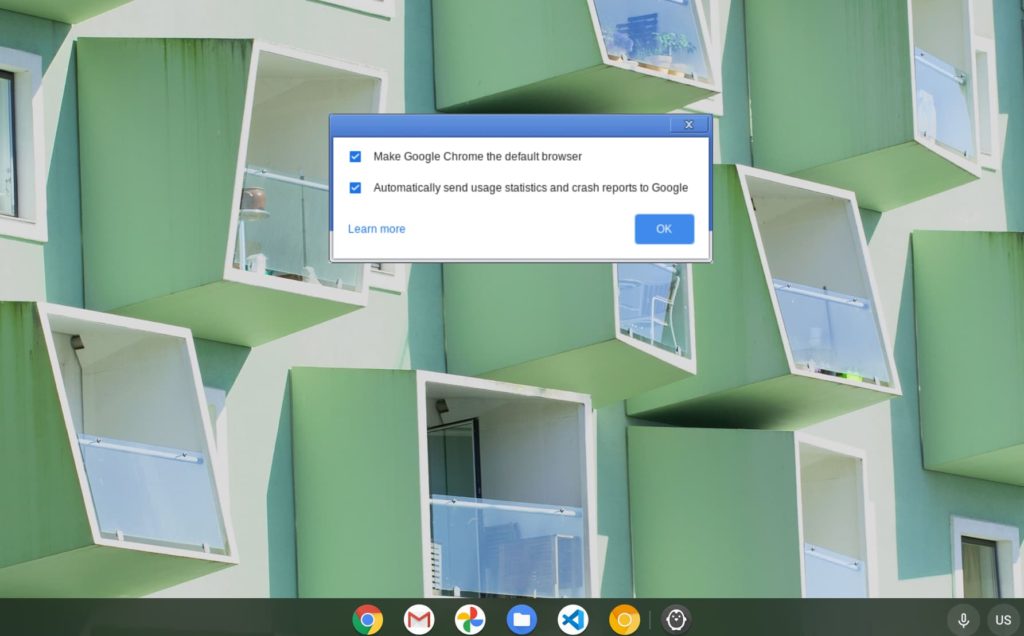Open the Google Photos pinwheel icon
1024x636 pixels.
(x=470, y=619)
